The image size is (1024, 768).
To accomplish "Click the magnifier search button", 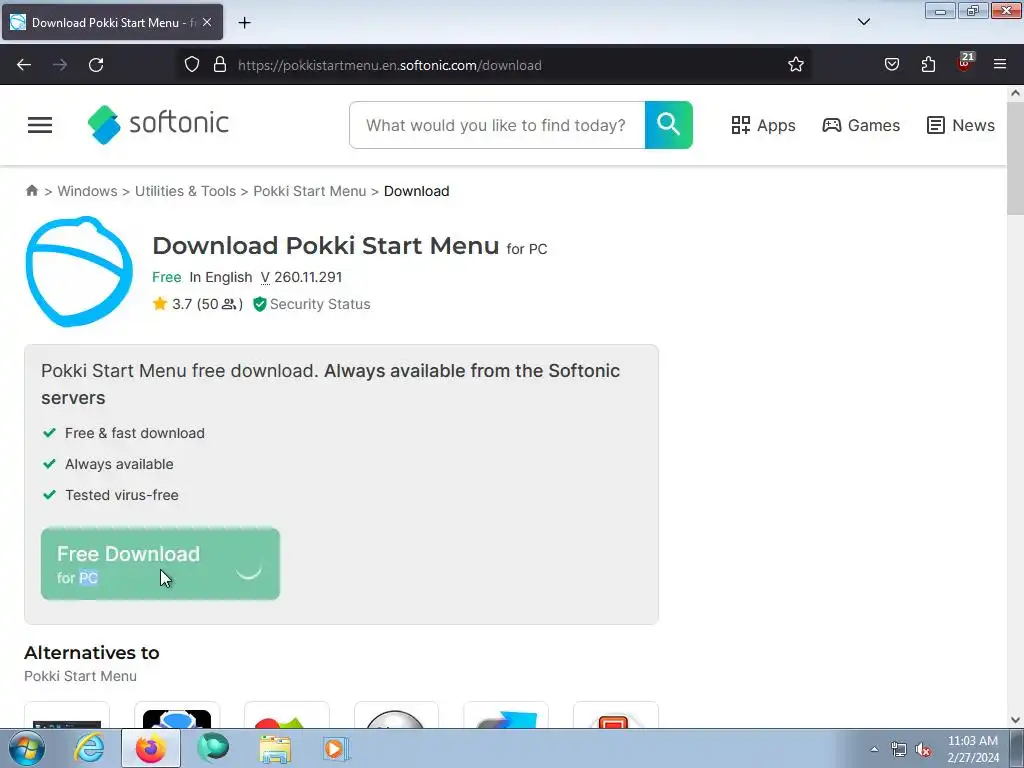I will [669, 125].
